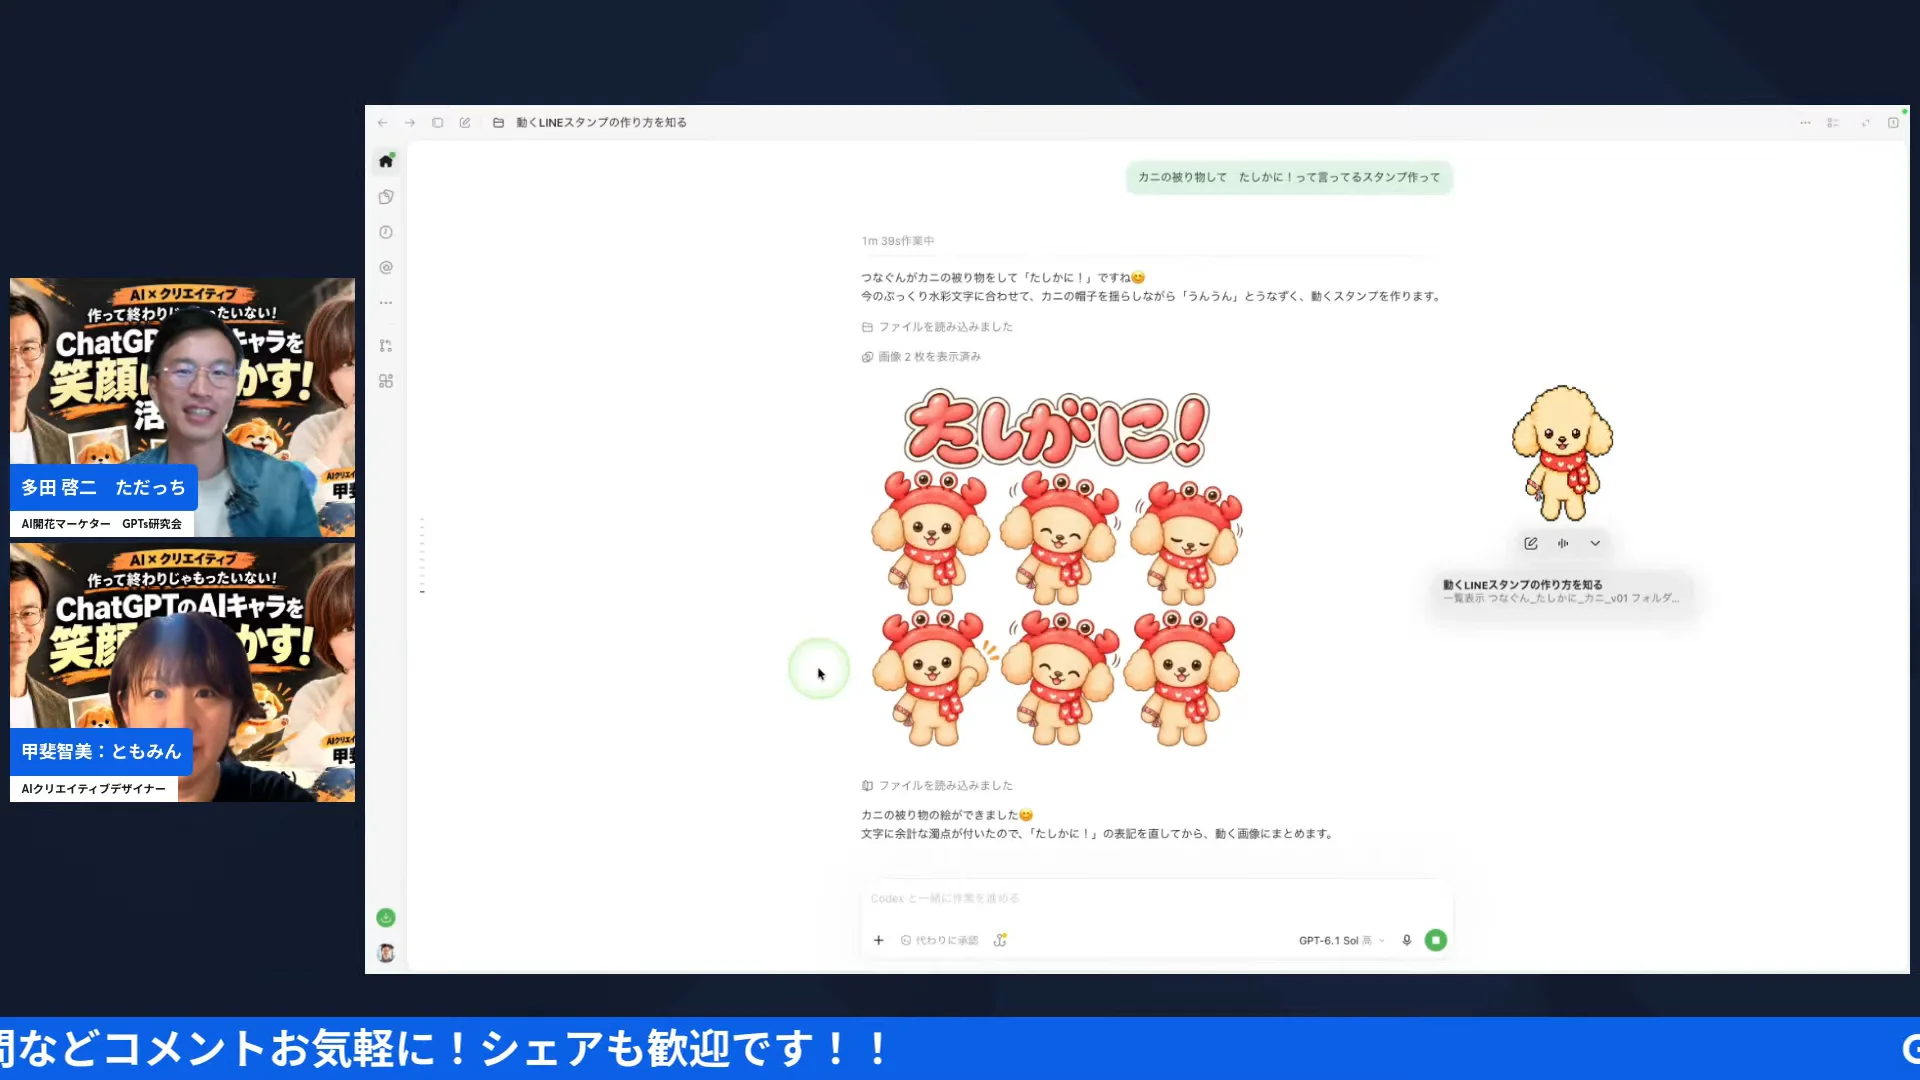
Task: Open the generated たしかに! crab sticker sheet image
Action: click(1057, 568)
